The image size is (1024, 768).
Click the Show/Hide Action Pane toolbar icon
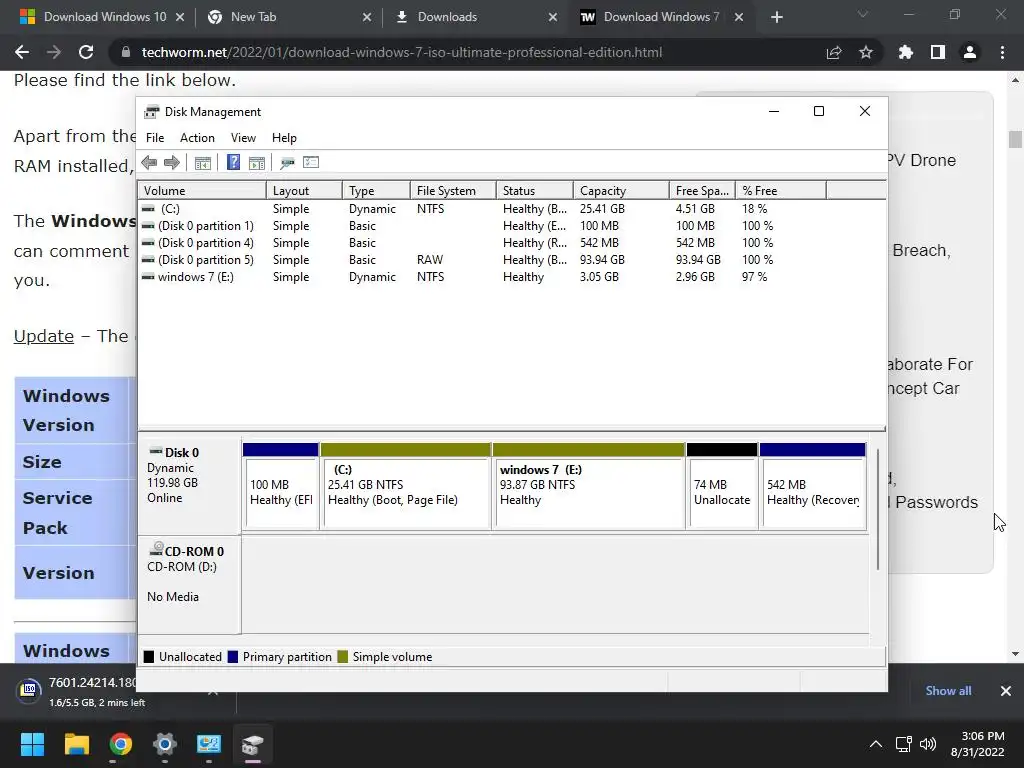point(257,163)
